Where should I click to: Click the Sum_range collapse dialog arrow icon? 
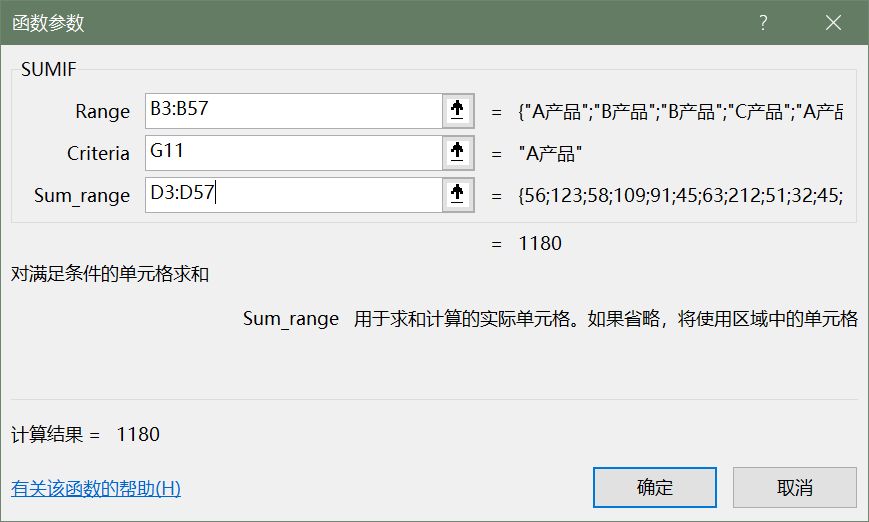(x=457, y=195)
